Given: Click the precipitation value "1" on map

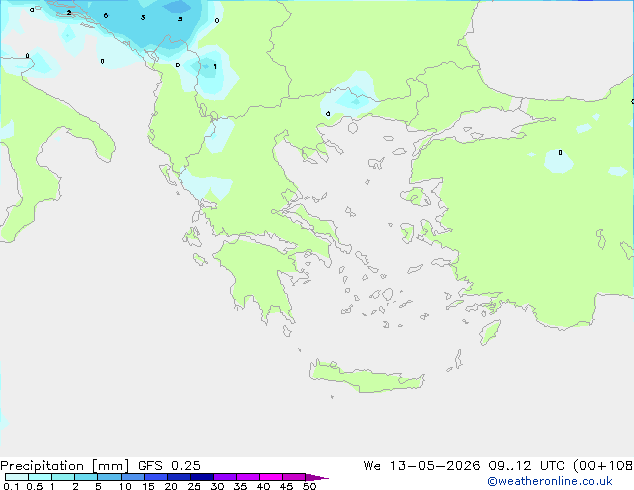Looking at the screenshot, I should [x=215, y=66].
